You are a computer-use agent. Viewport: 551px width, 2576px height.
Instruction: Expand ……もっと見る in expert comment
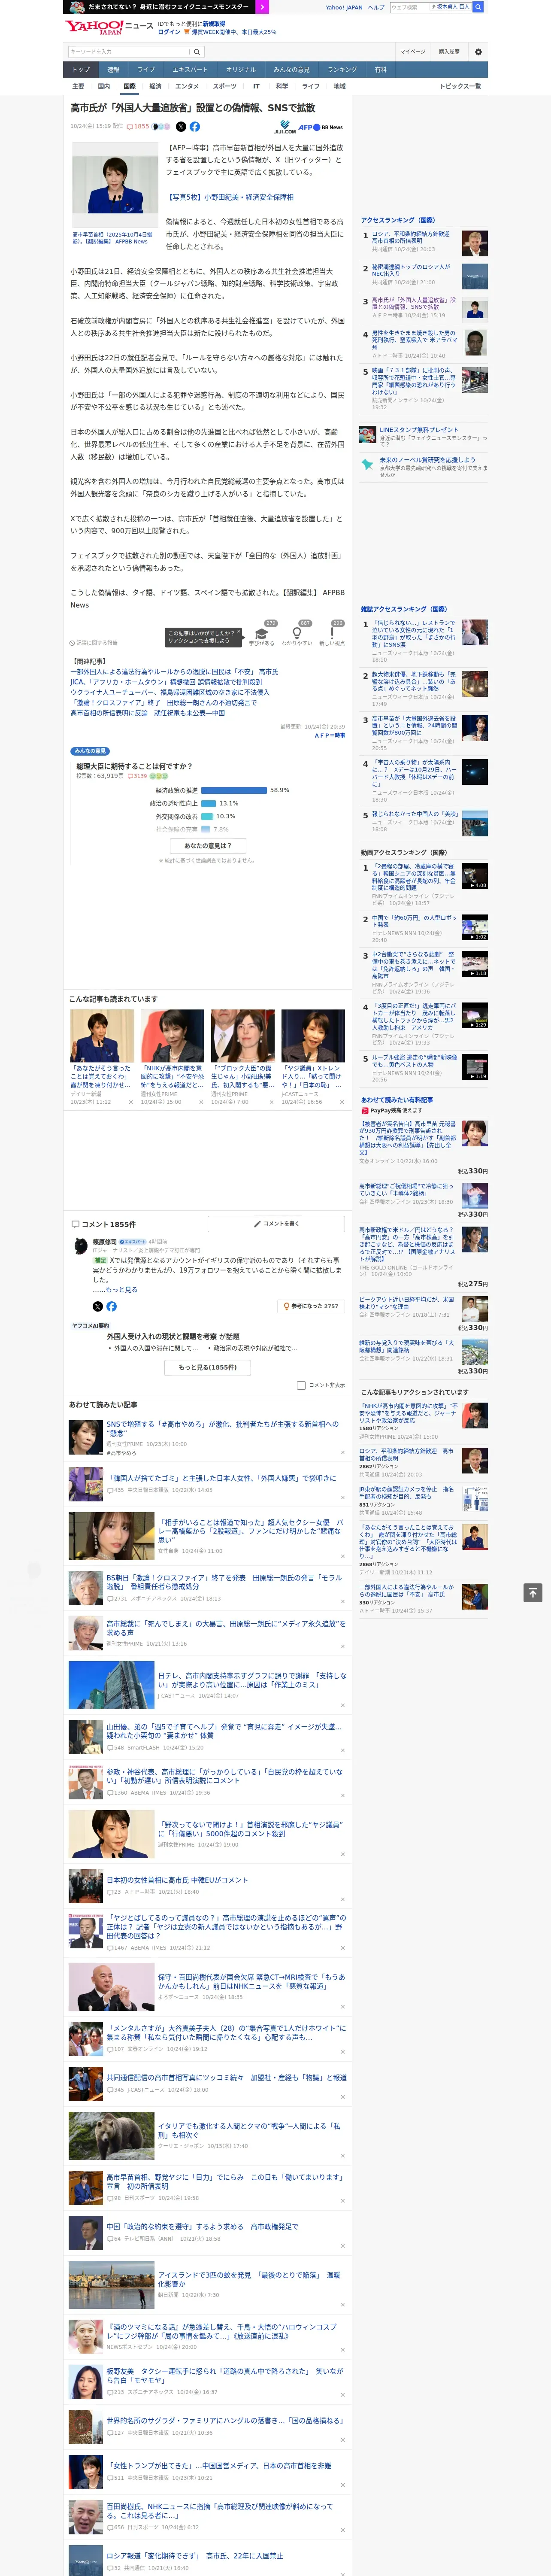[x=115, y=1290]
